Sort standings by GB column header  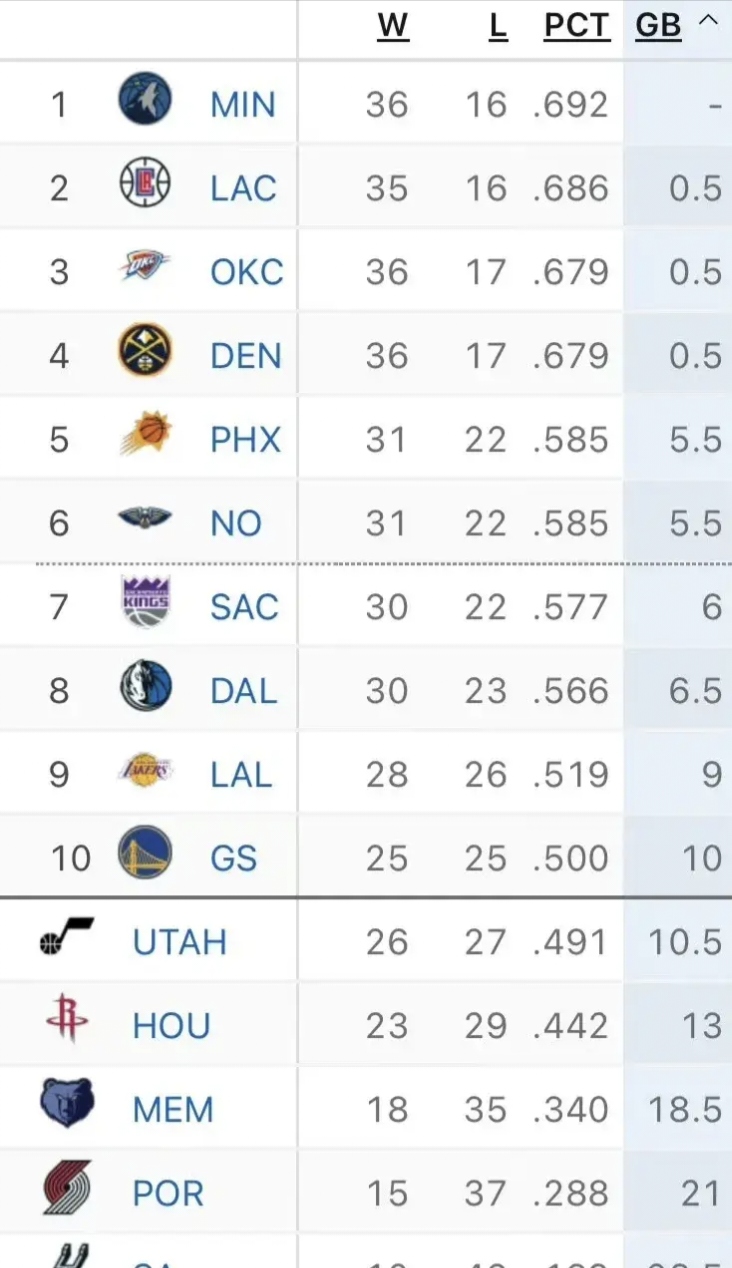[658, 26]
